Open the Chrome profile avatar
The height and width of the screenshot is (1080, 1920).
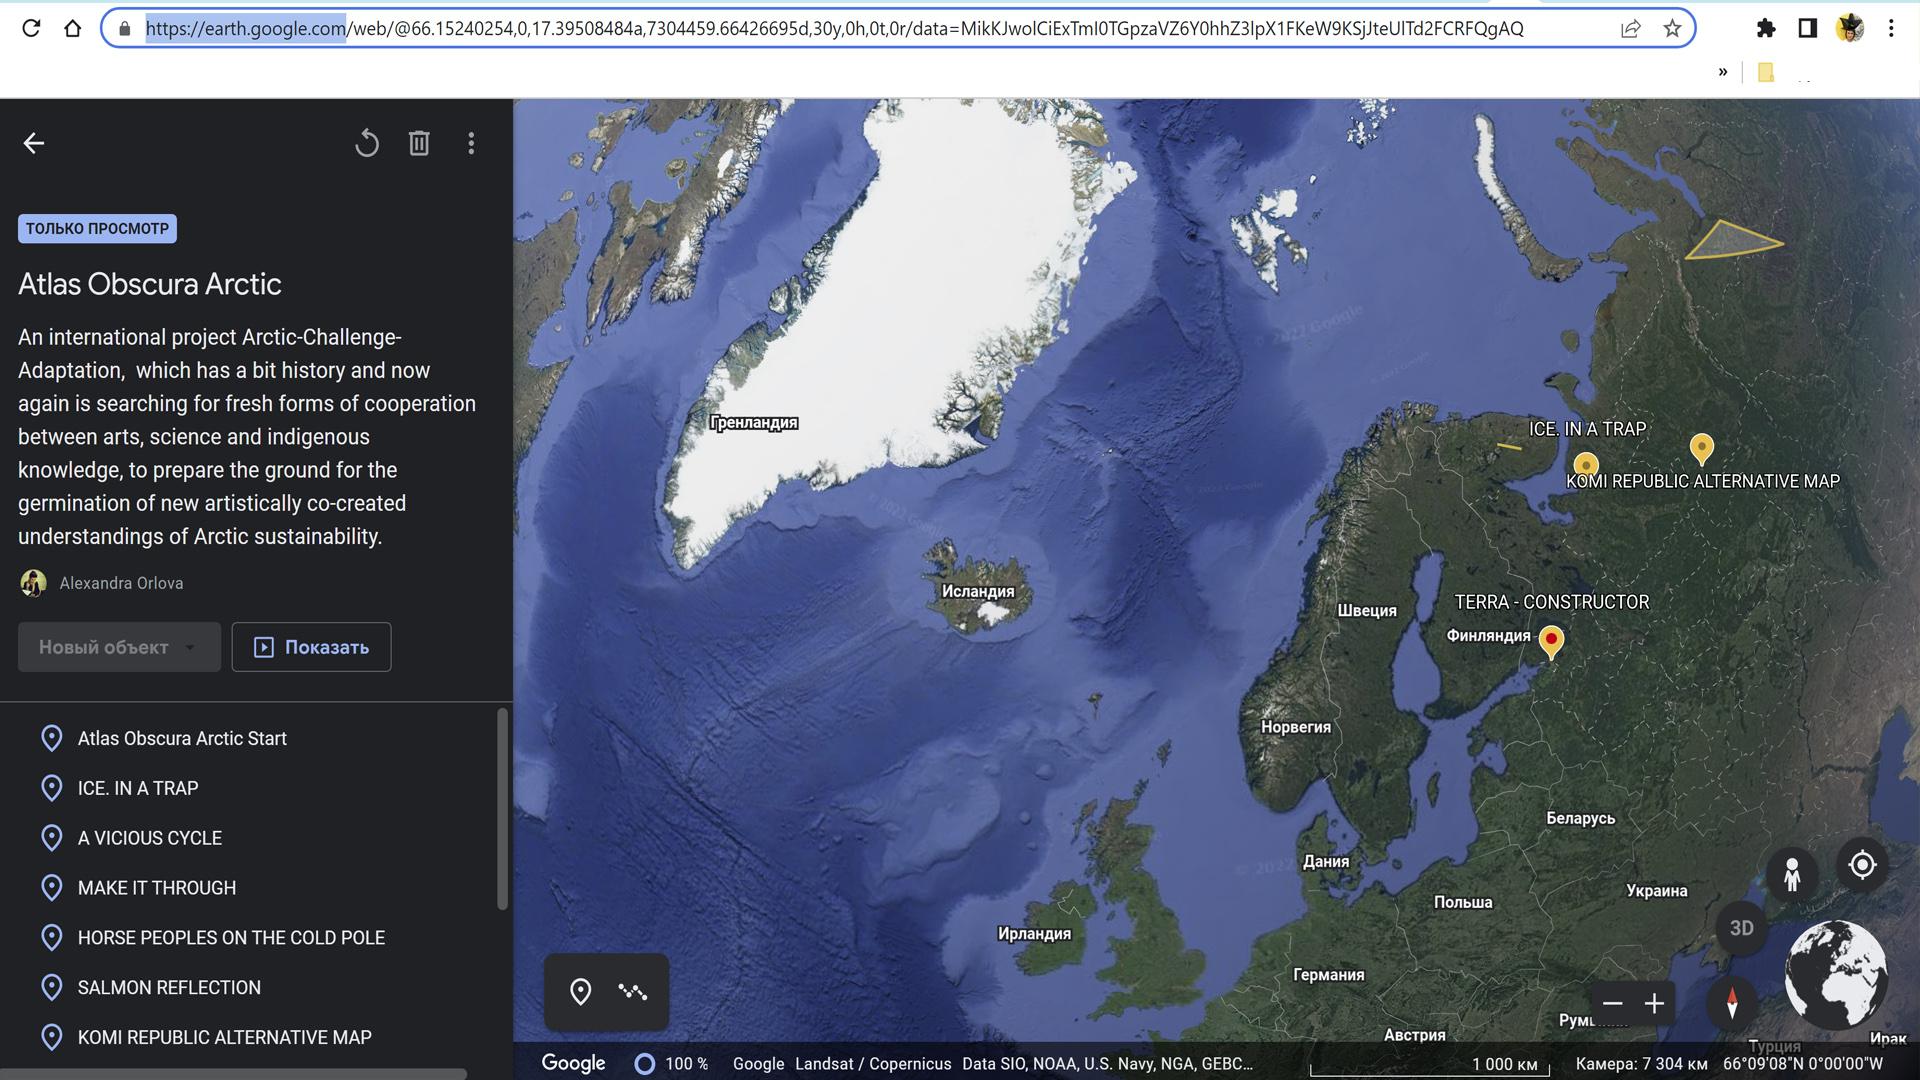pyautogui.click(x=1850, y=28)
